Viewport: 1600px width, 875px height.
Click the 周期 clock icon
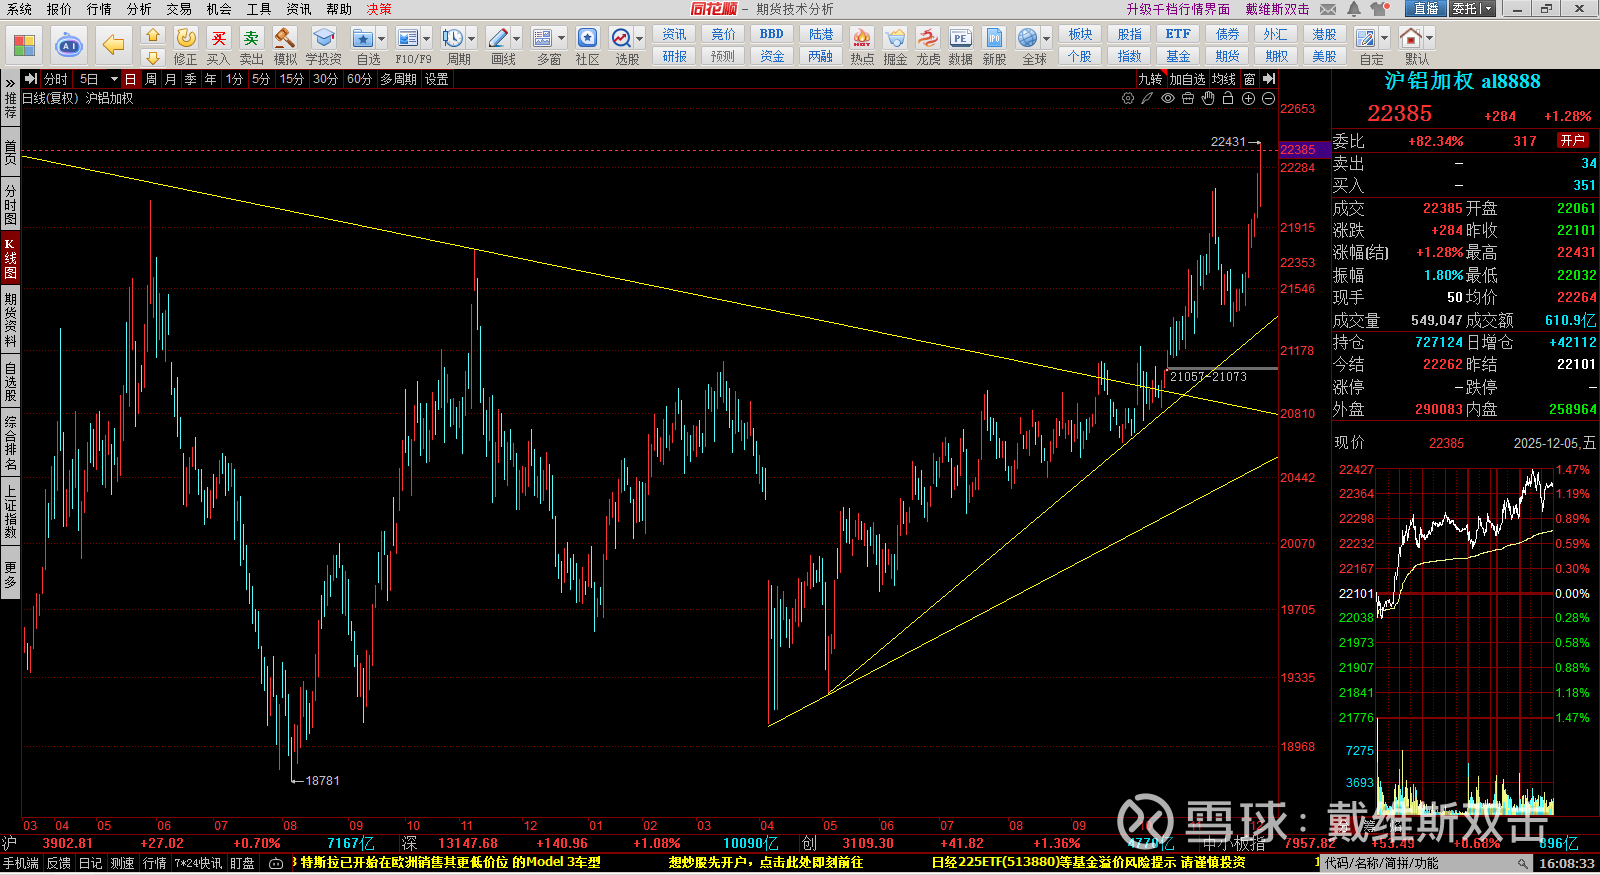click(x=453, y=38)
